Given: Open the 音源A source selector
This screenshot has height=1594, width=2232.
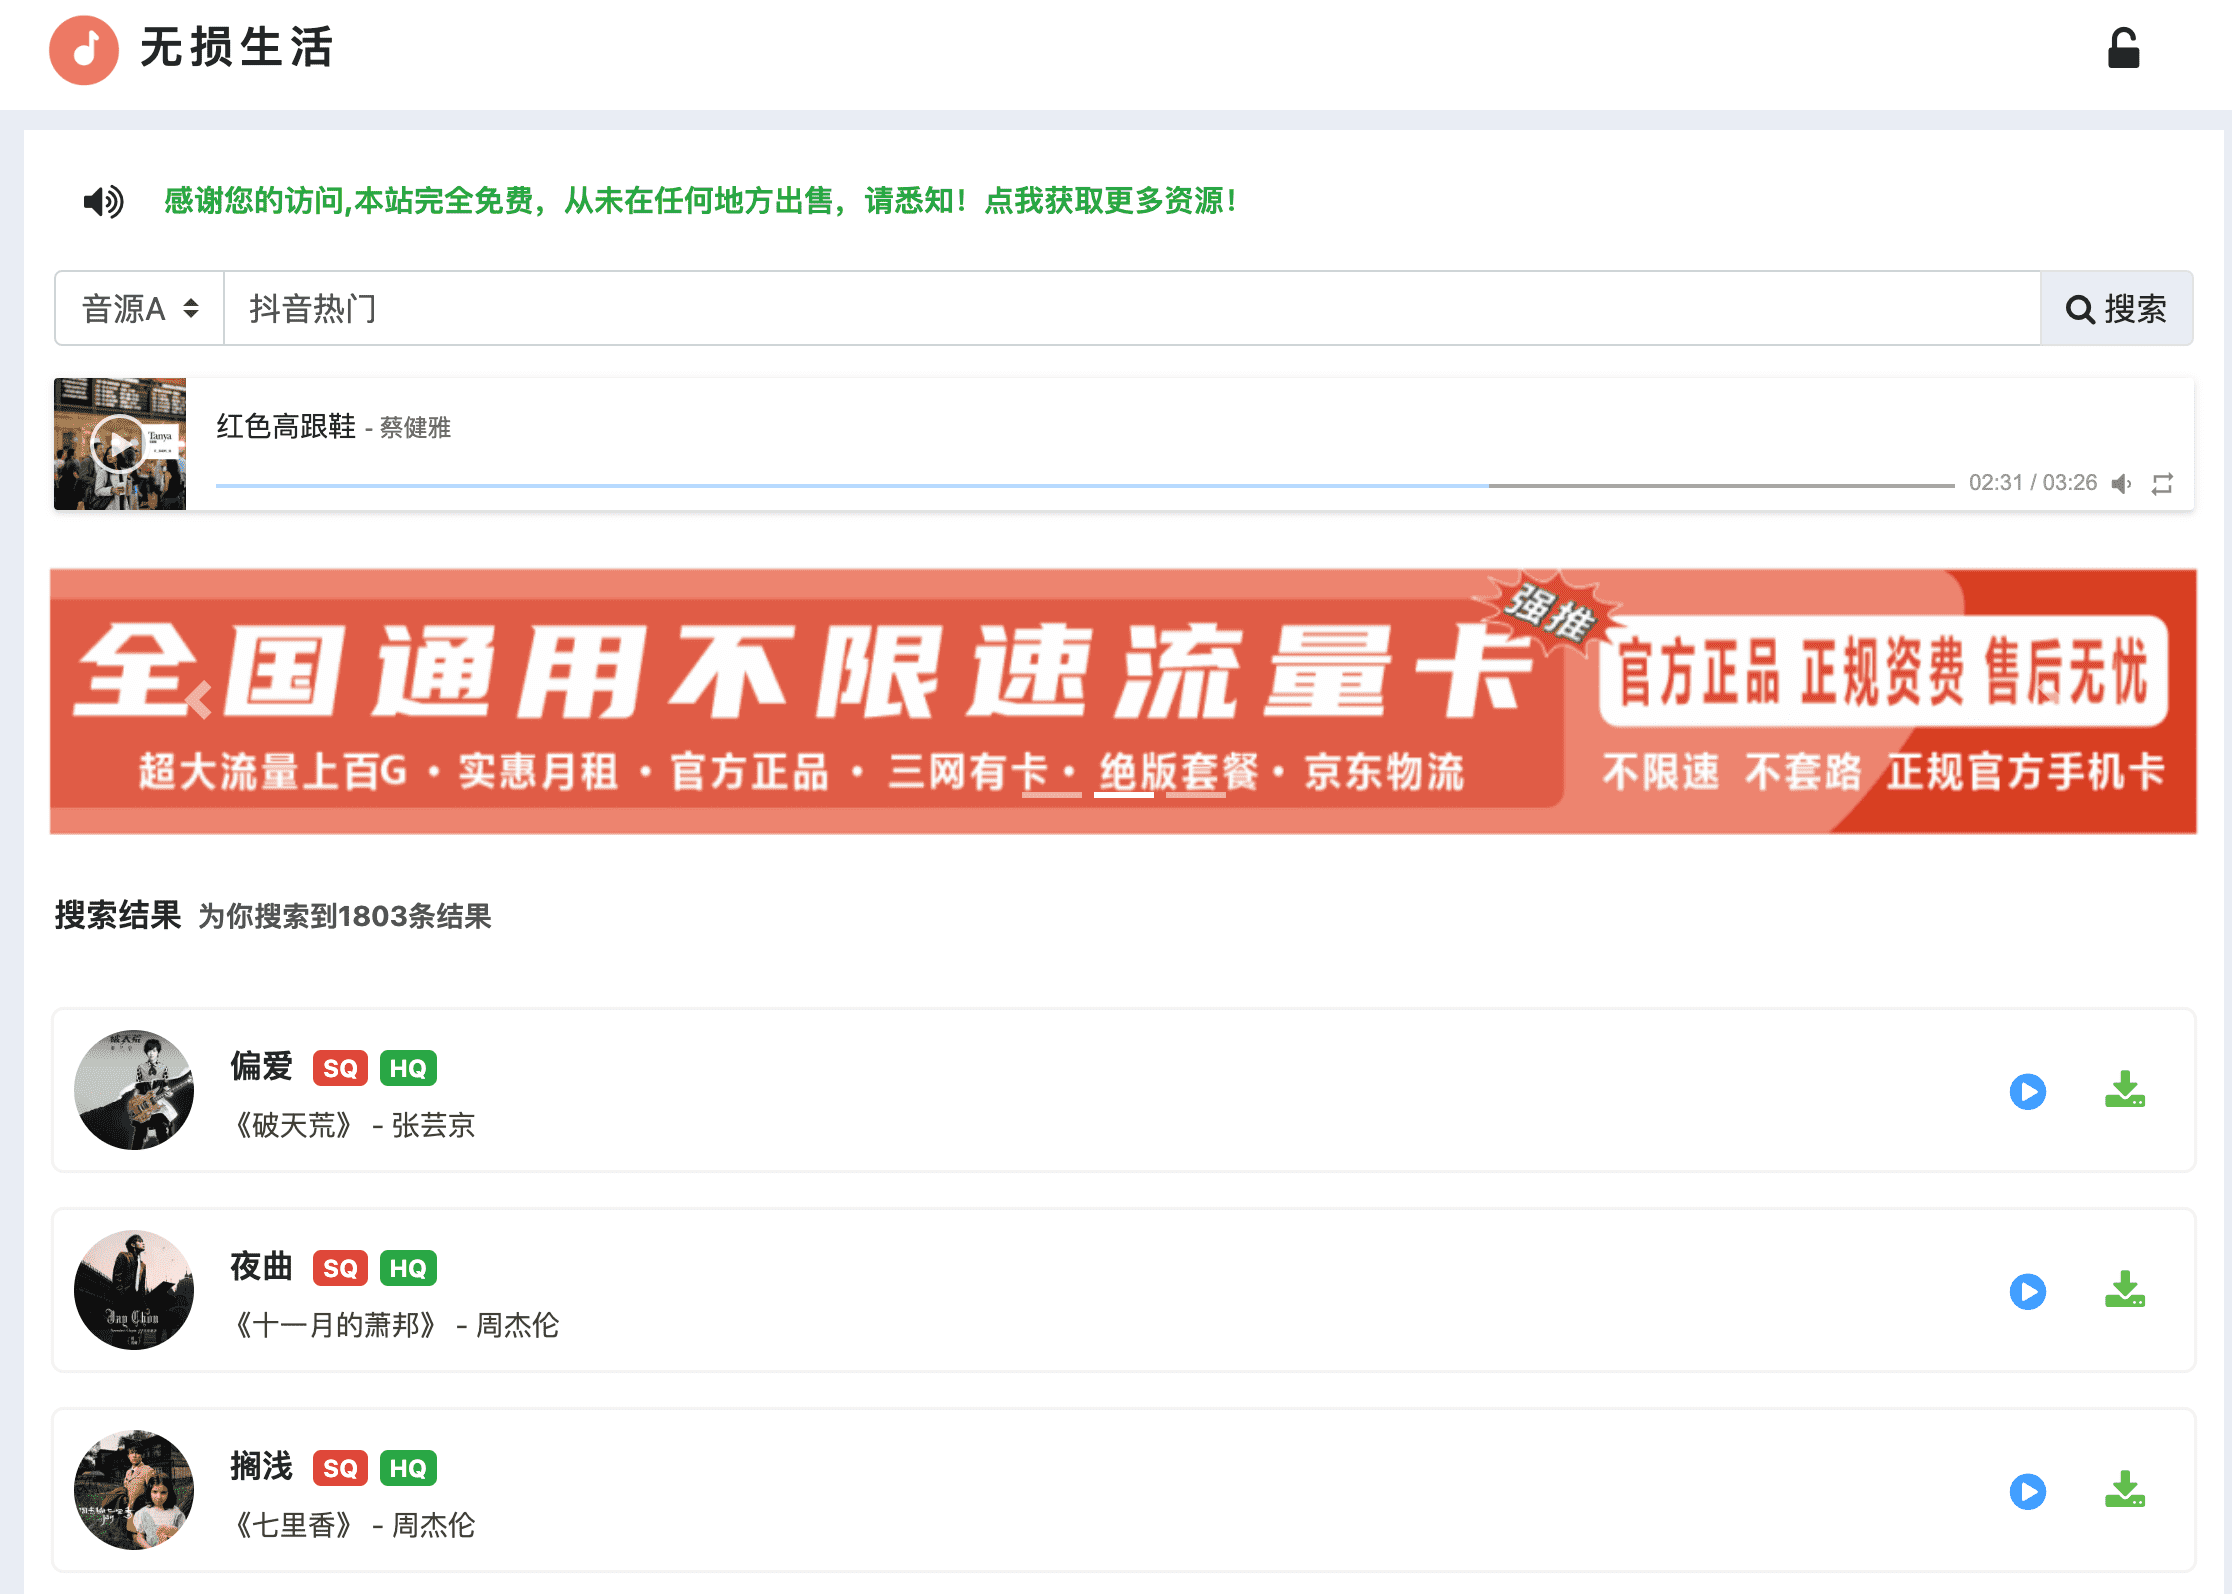Looking at the screenshot, I should (x=138, y=308).
